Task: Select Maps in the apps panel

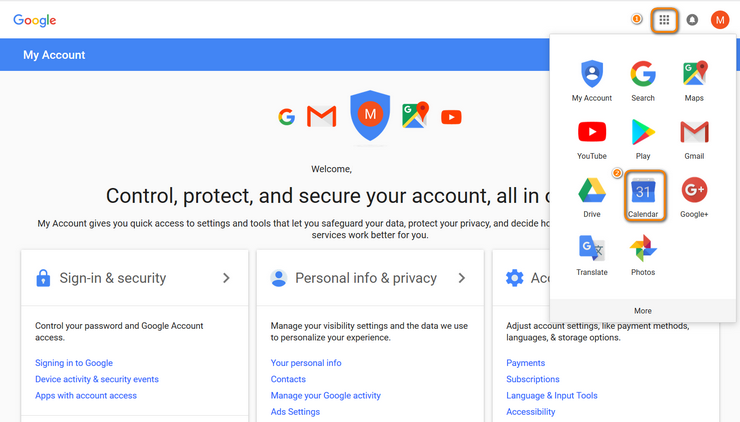Action: (694, 81)
